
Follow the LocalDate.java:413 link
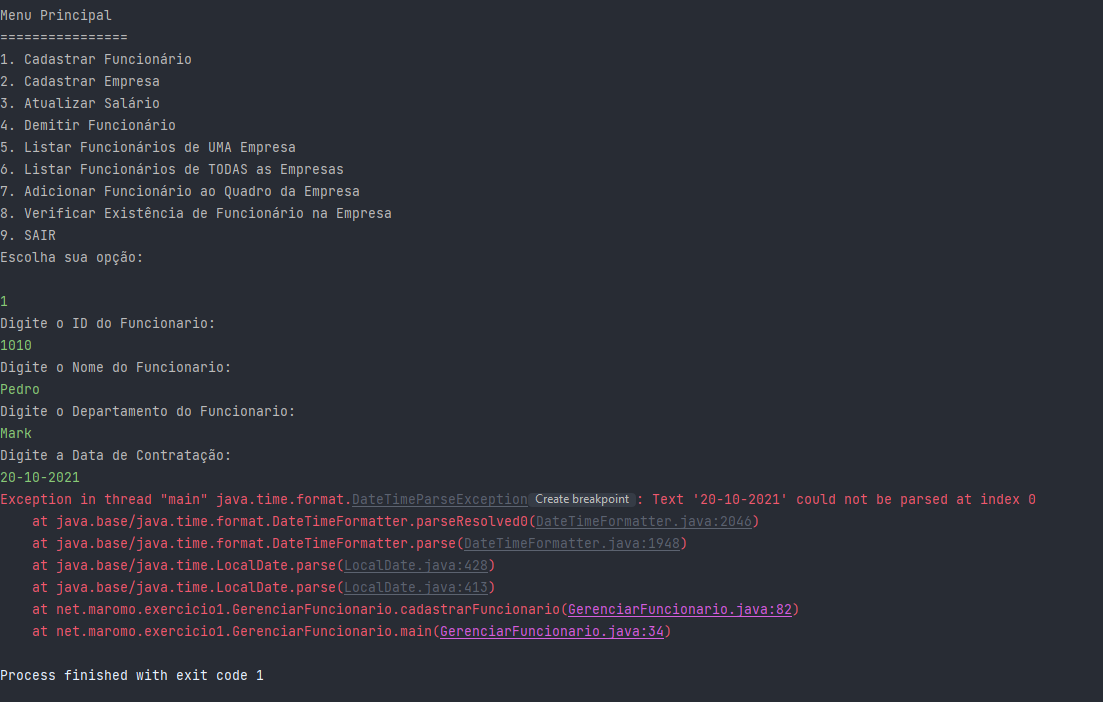click(416, 587)
